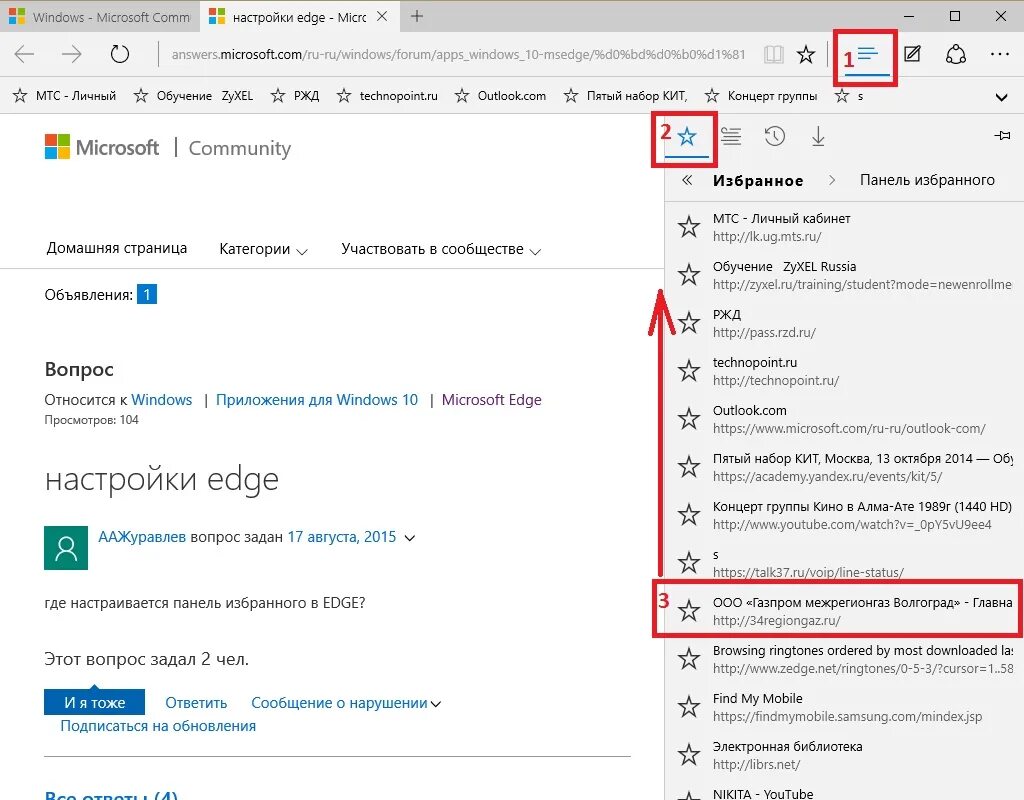This screenshot has height=800, width=1024.
Task: Open Outlook.com favorite in Hub list
Action: coord(844,419)
